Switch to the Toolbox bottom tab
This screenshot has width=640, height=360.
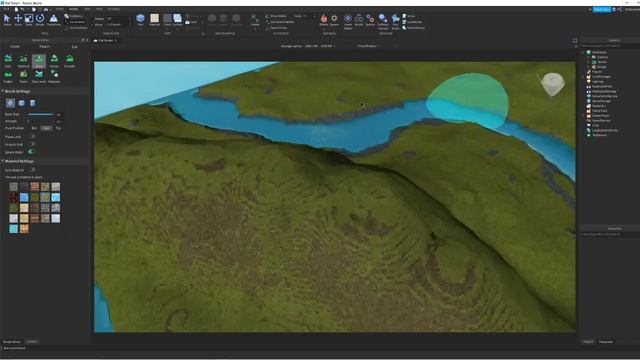tap(32, 342)
